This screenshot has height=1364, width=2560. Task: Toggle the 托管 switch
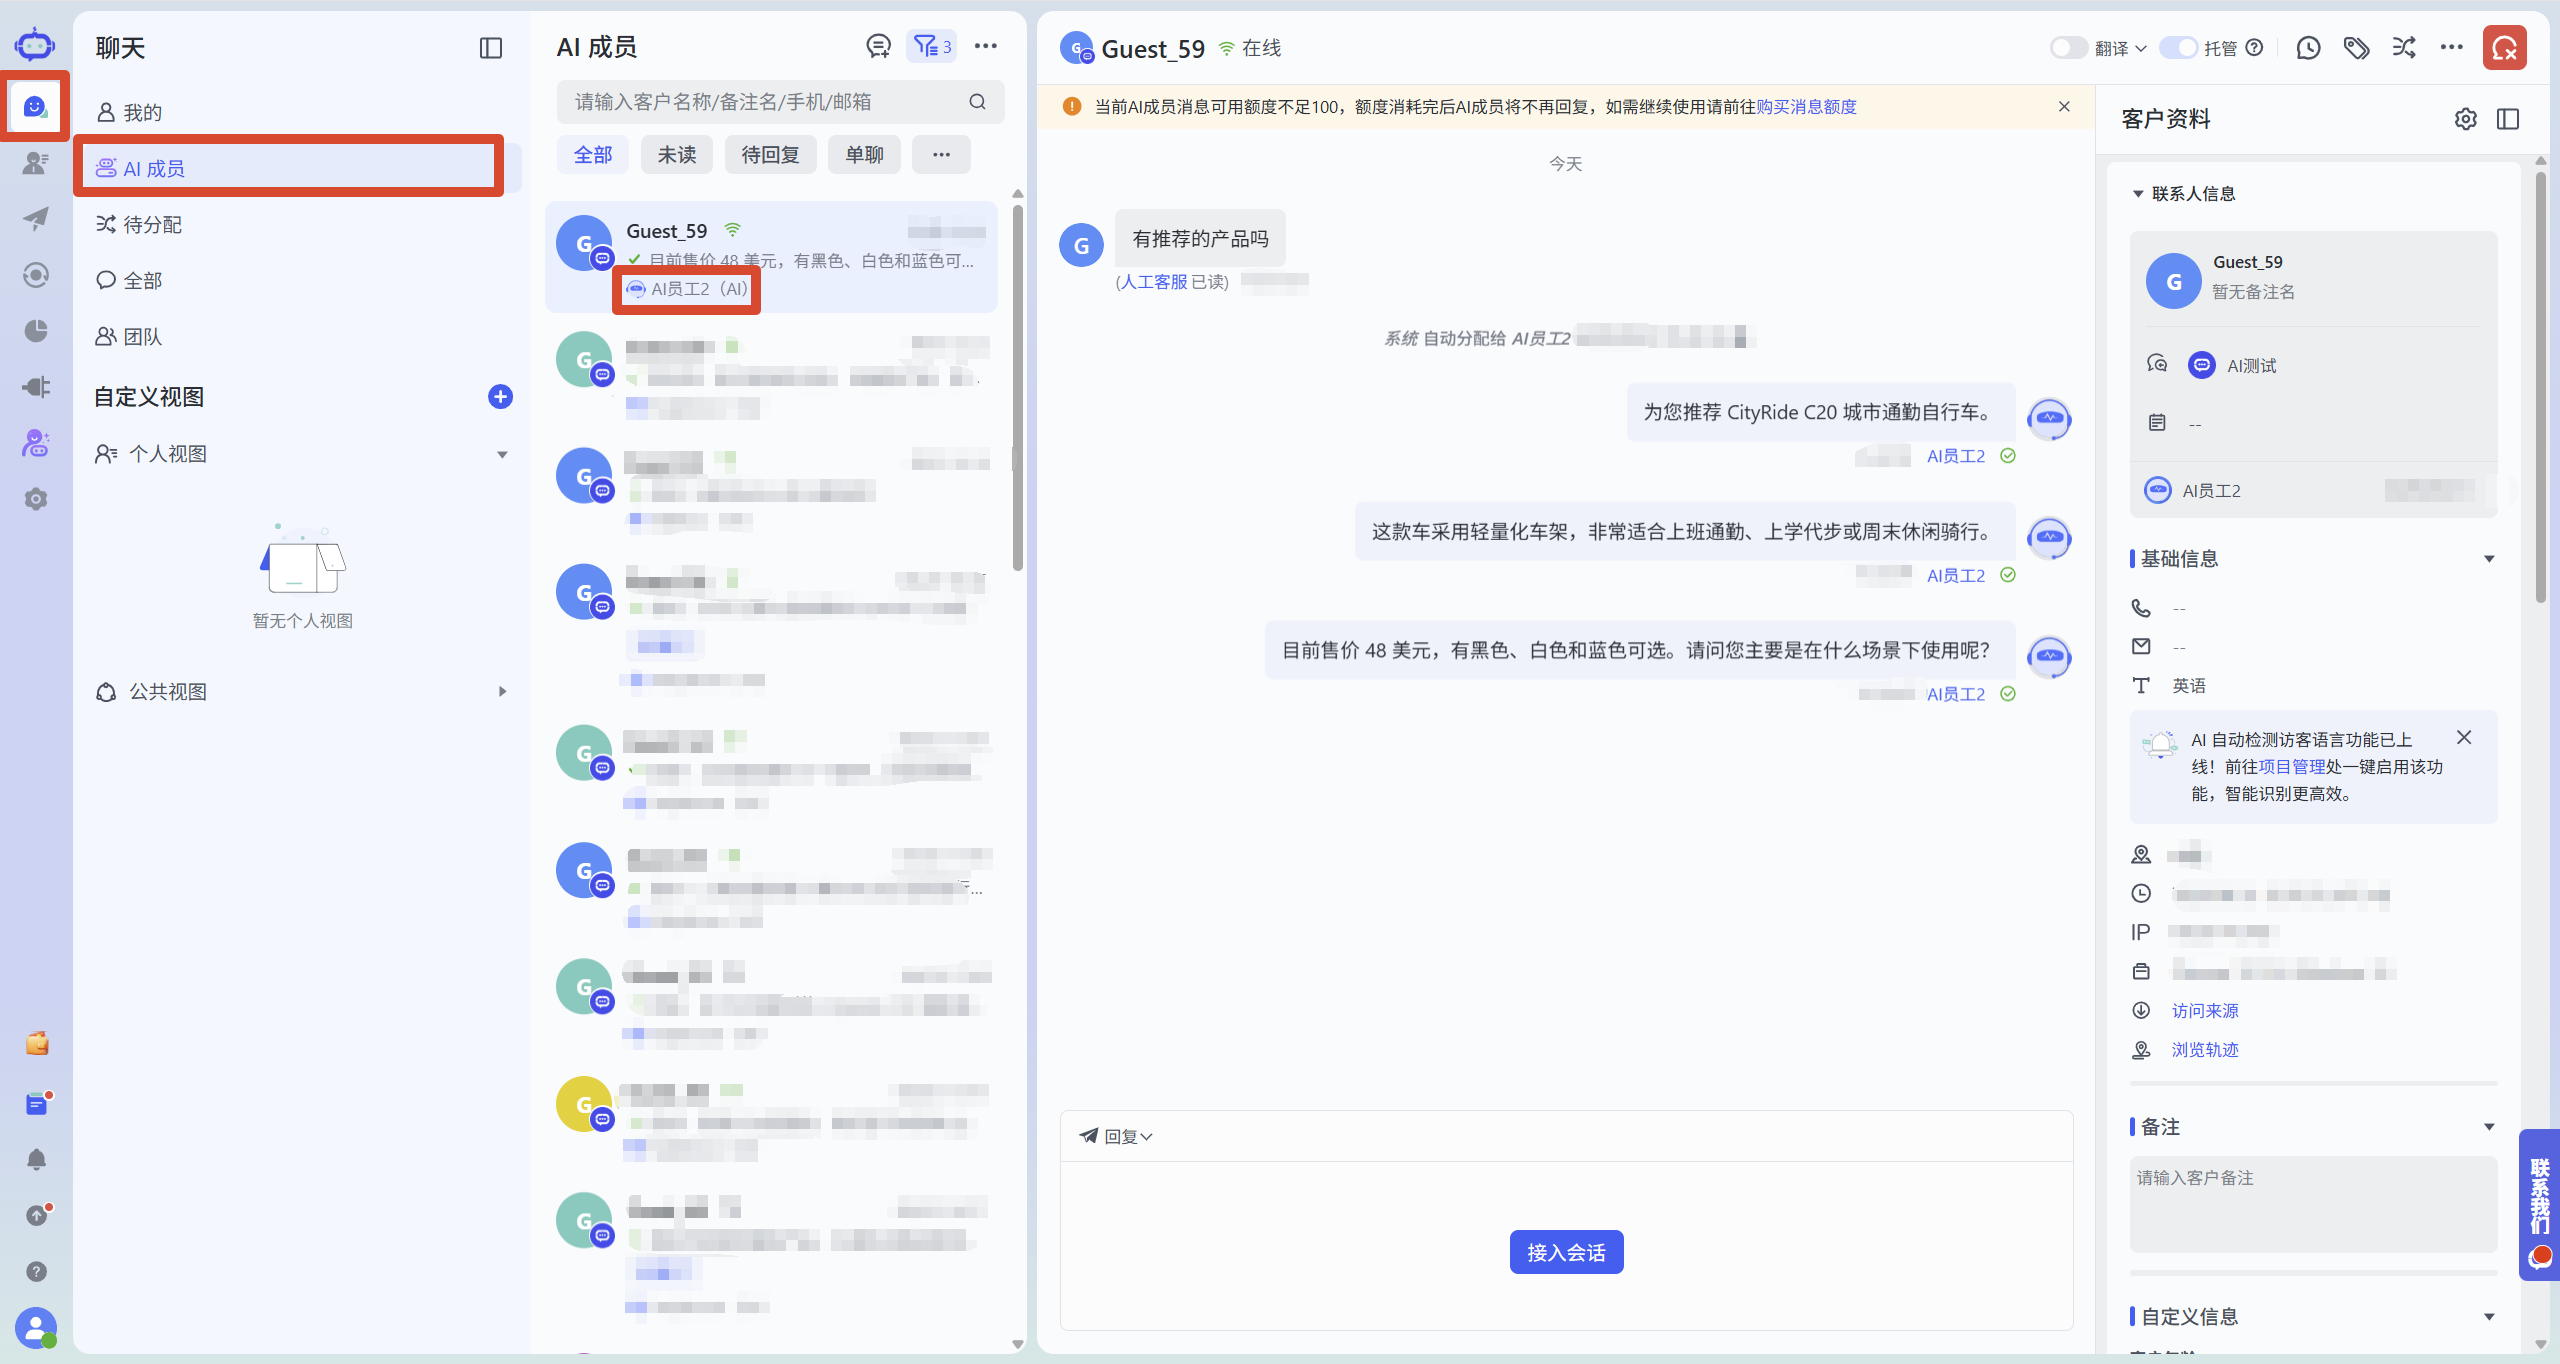2177,48
